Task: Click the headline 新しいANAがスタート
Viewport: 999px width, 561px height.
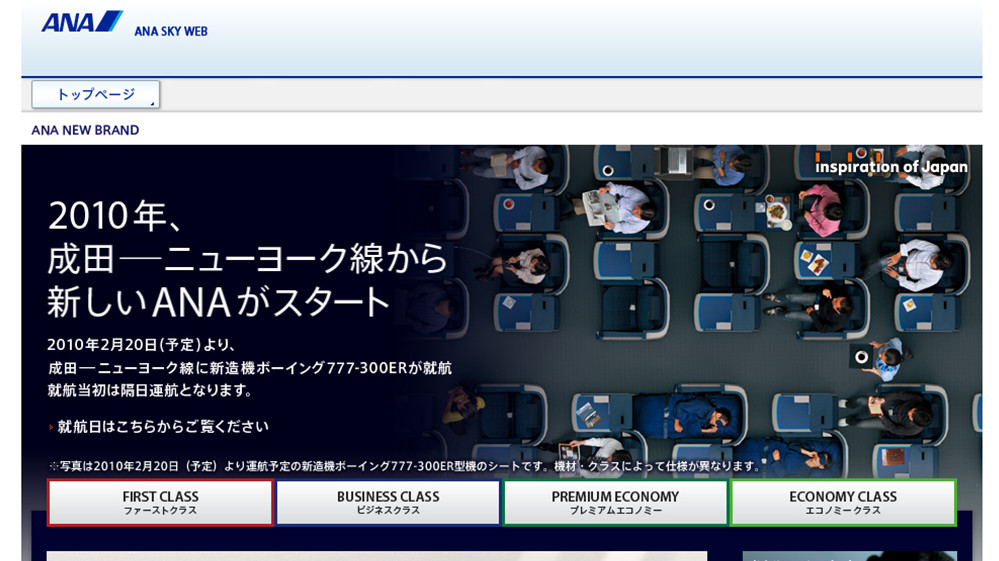Action: (x=219, y=302)
